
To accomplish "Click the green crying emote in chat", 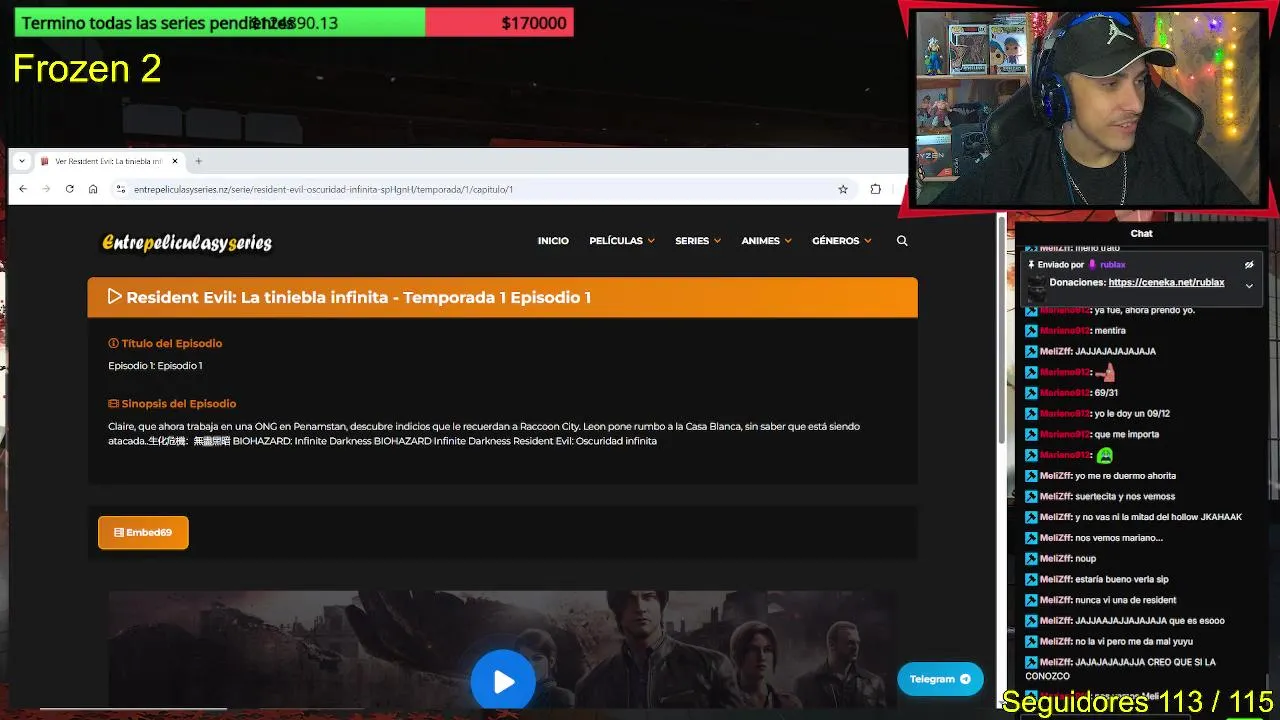I will (1105, 455).
